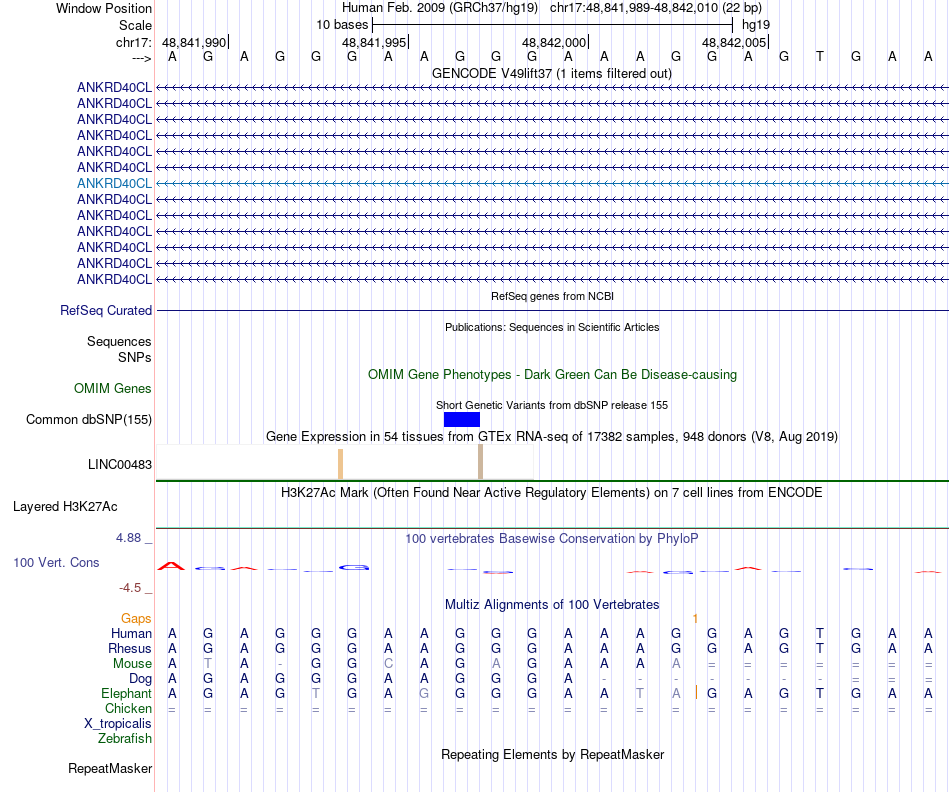Click the H3K27Ac Mark ENCODE title
The height and width of the screenshot is (792, 950).
point(552,493)
